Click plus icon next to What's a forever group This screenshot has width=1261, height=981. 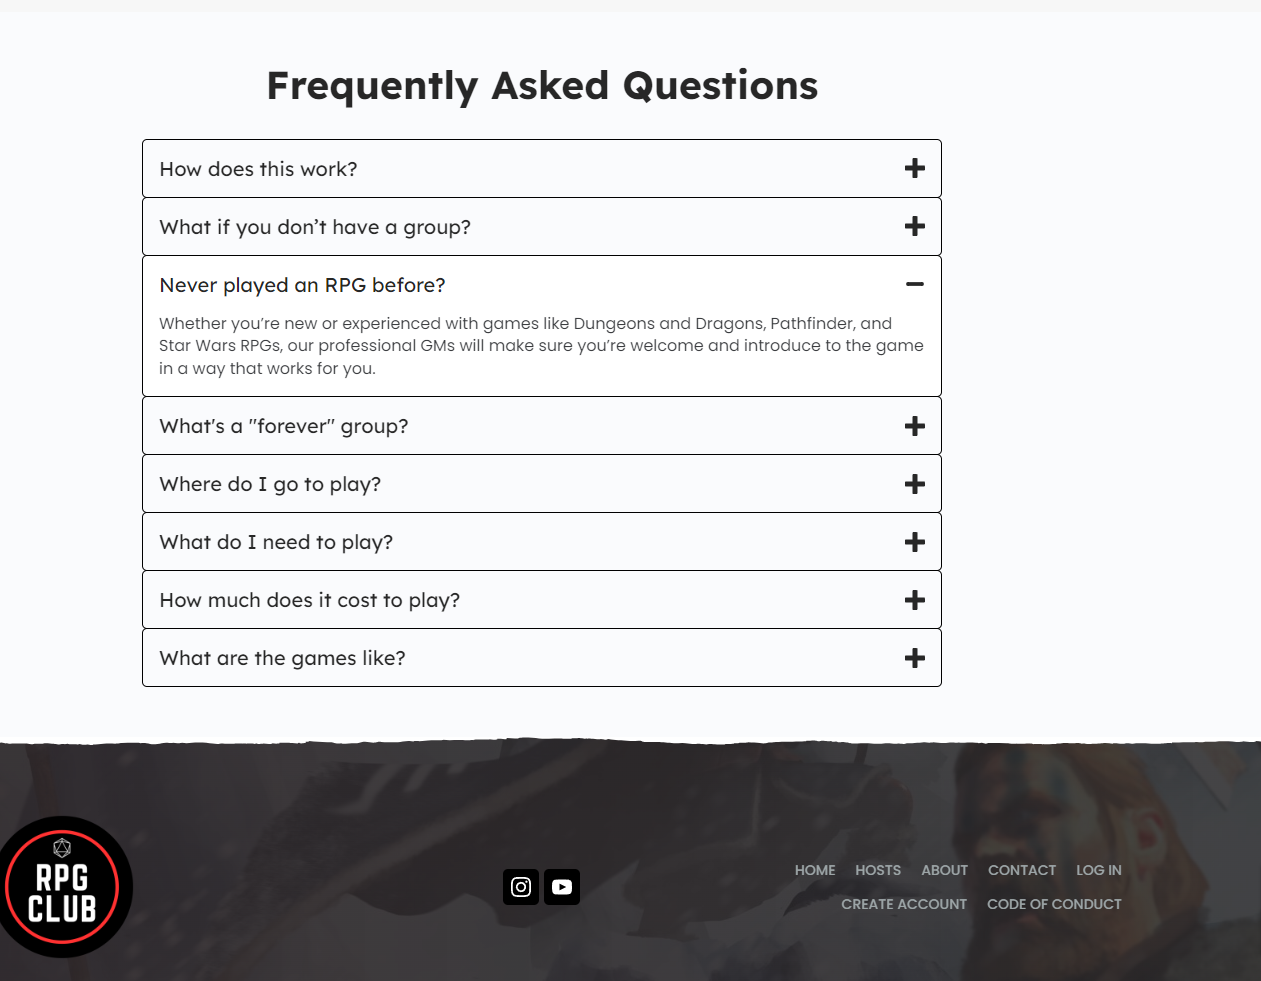coord(914,426)
